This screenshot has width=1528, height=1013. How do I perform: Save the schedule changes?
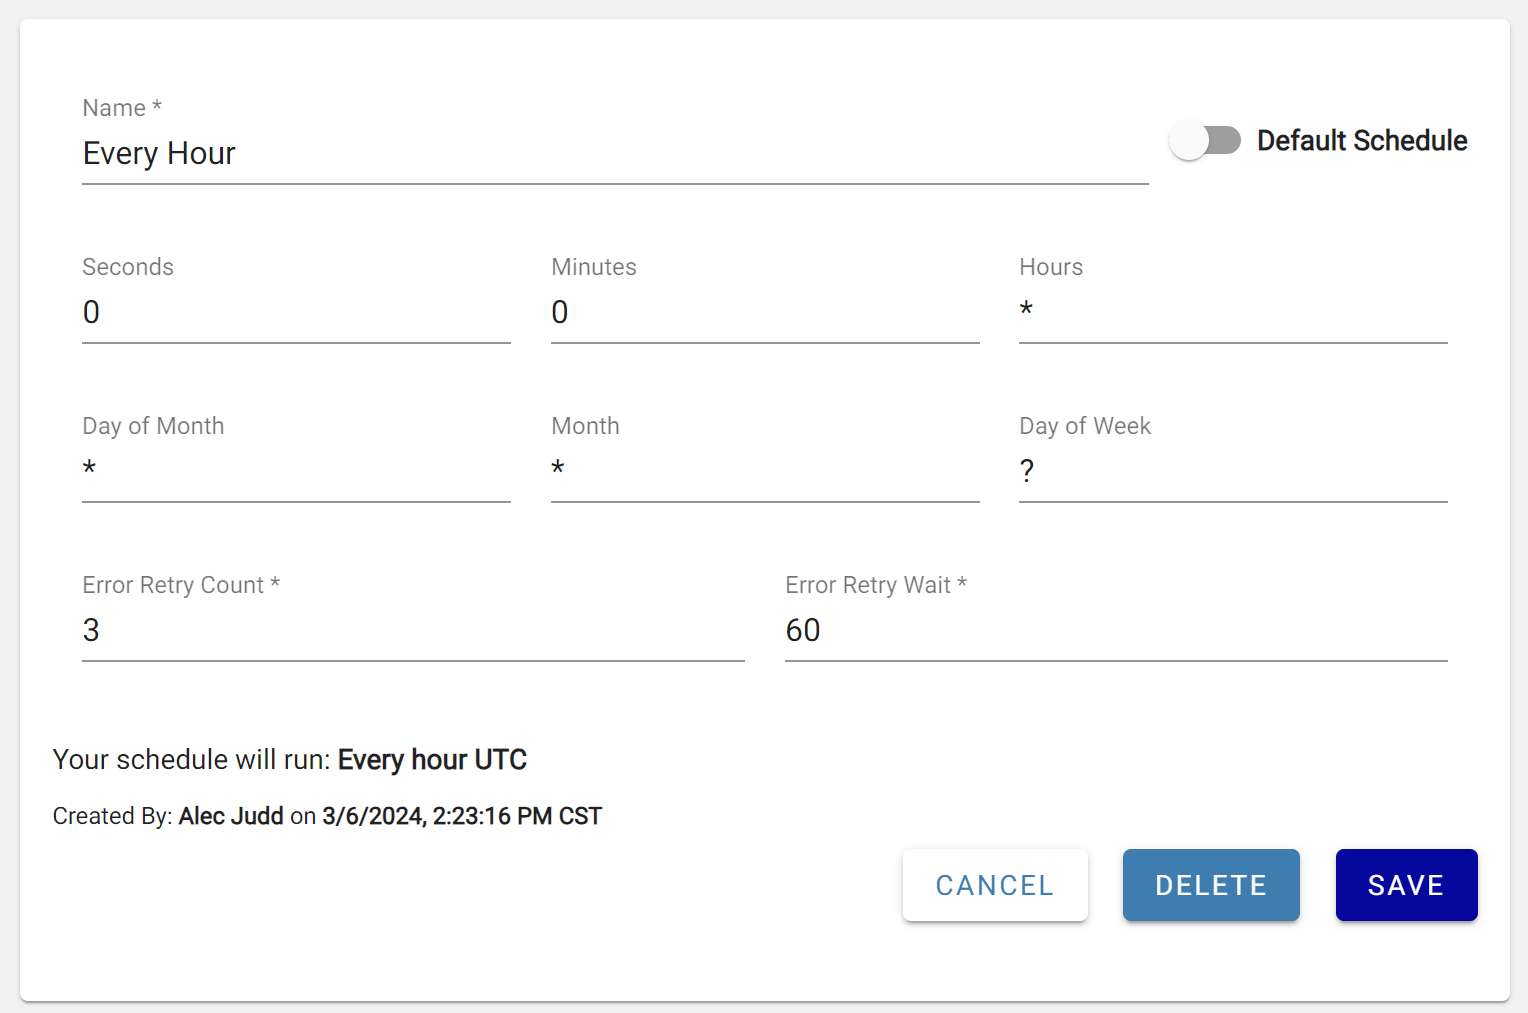1406,885
